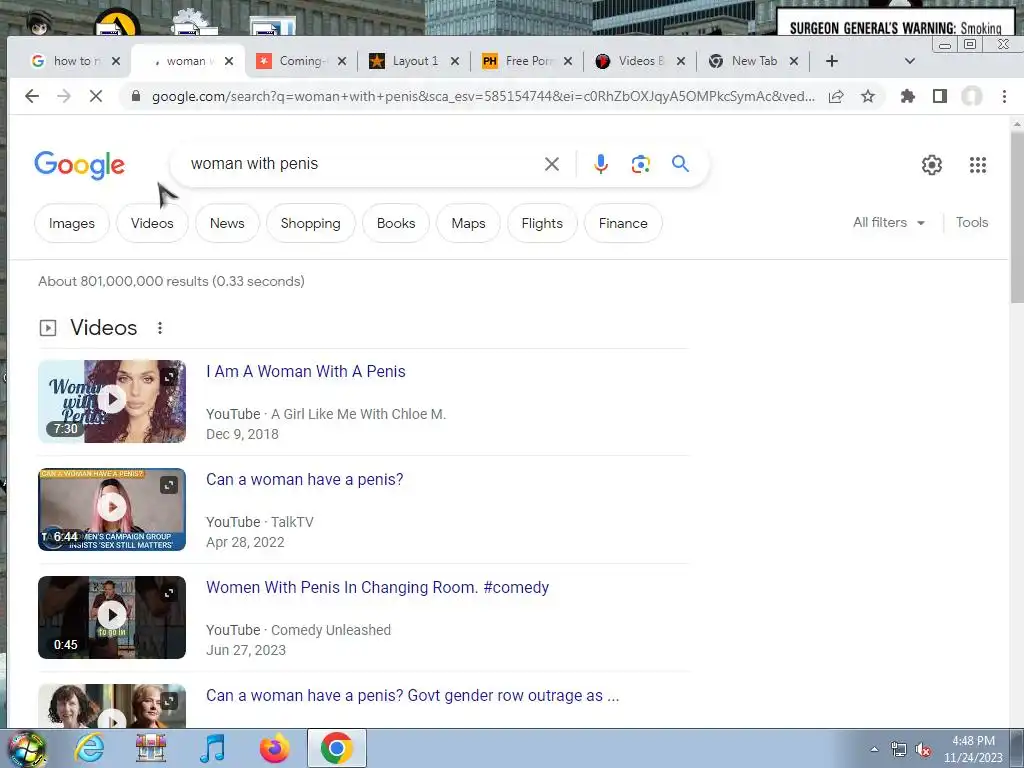The height and width of the screenshot is (768, 1024).
Task: Open the 'Govt gender row outrage' link
Action: tap(413, 696)
